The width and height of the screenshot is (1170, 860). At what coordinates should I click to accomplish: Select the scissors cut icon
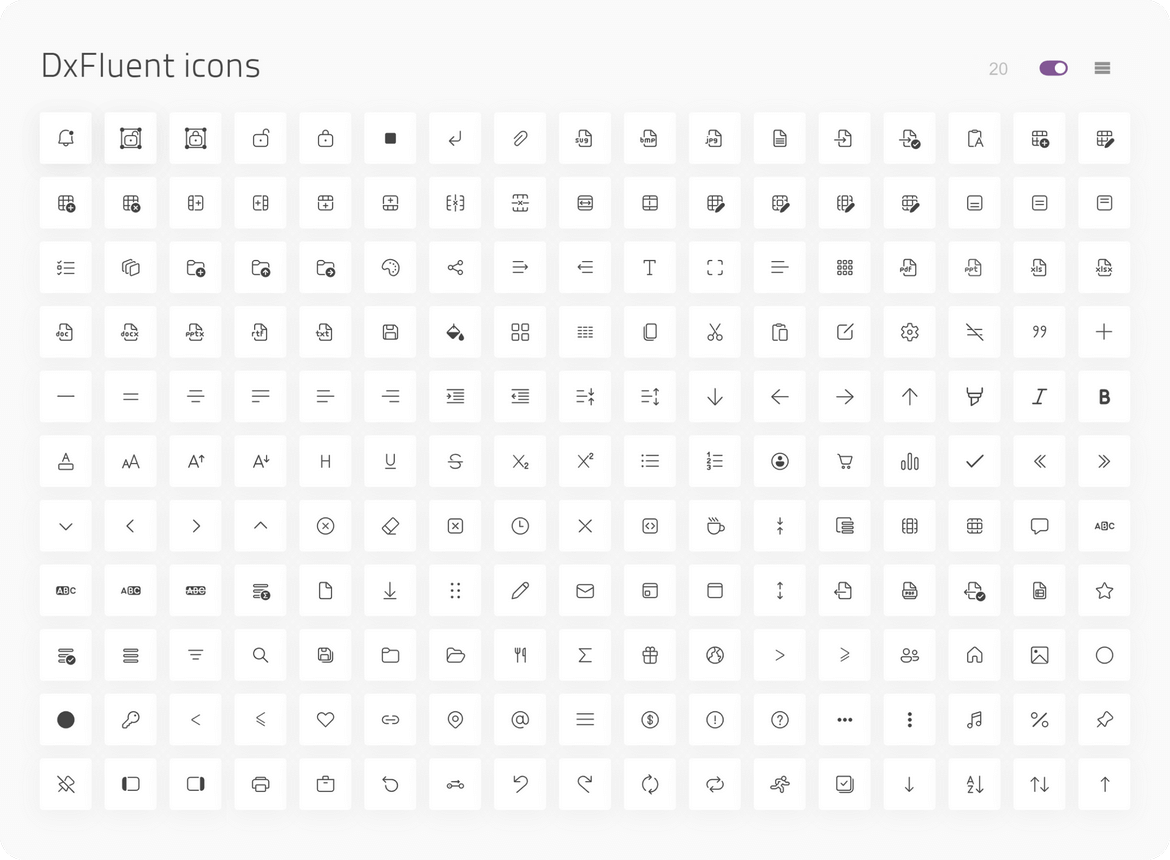(x=714, y=332)
